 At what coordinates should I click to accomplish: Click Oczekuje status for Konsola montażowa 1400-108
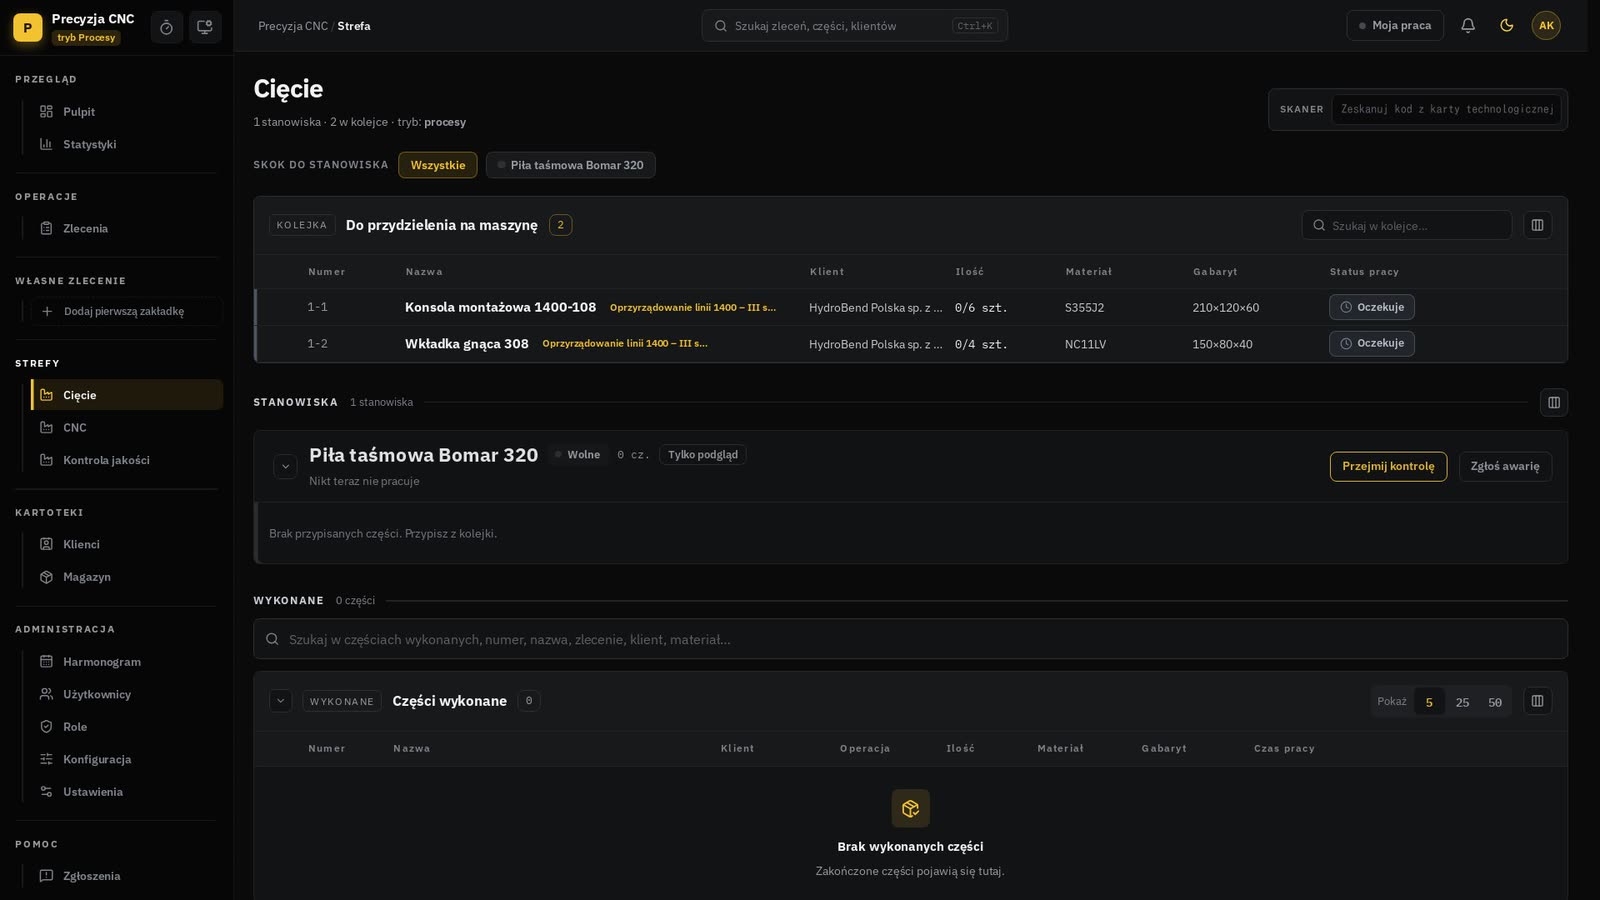point(1372,307)
